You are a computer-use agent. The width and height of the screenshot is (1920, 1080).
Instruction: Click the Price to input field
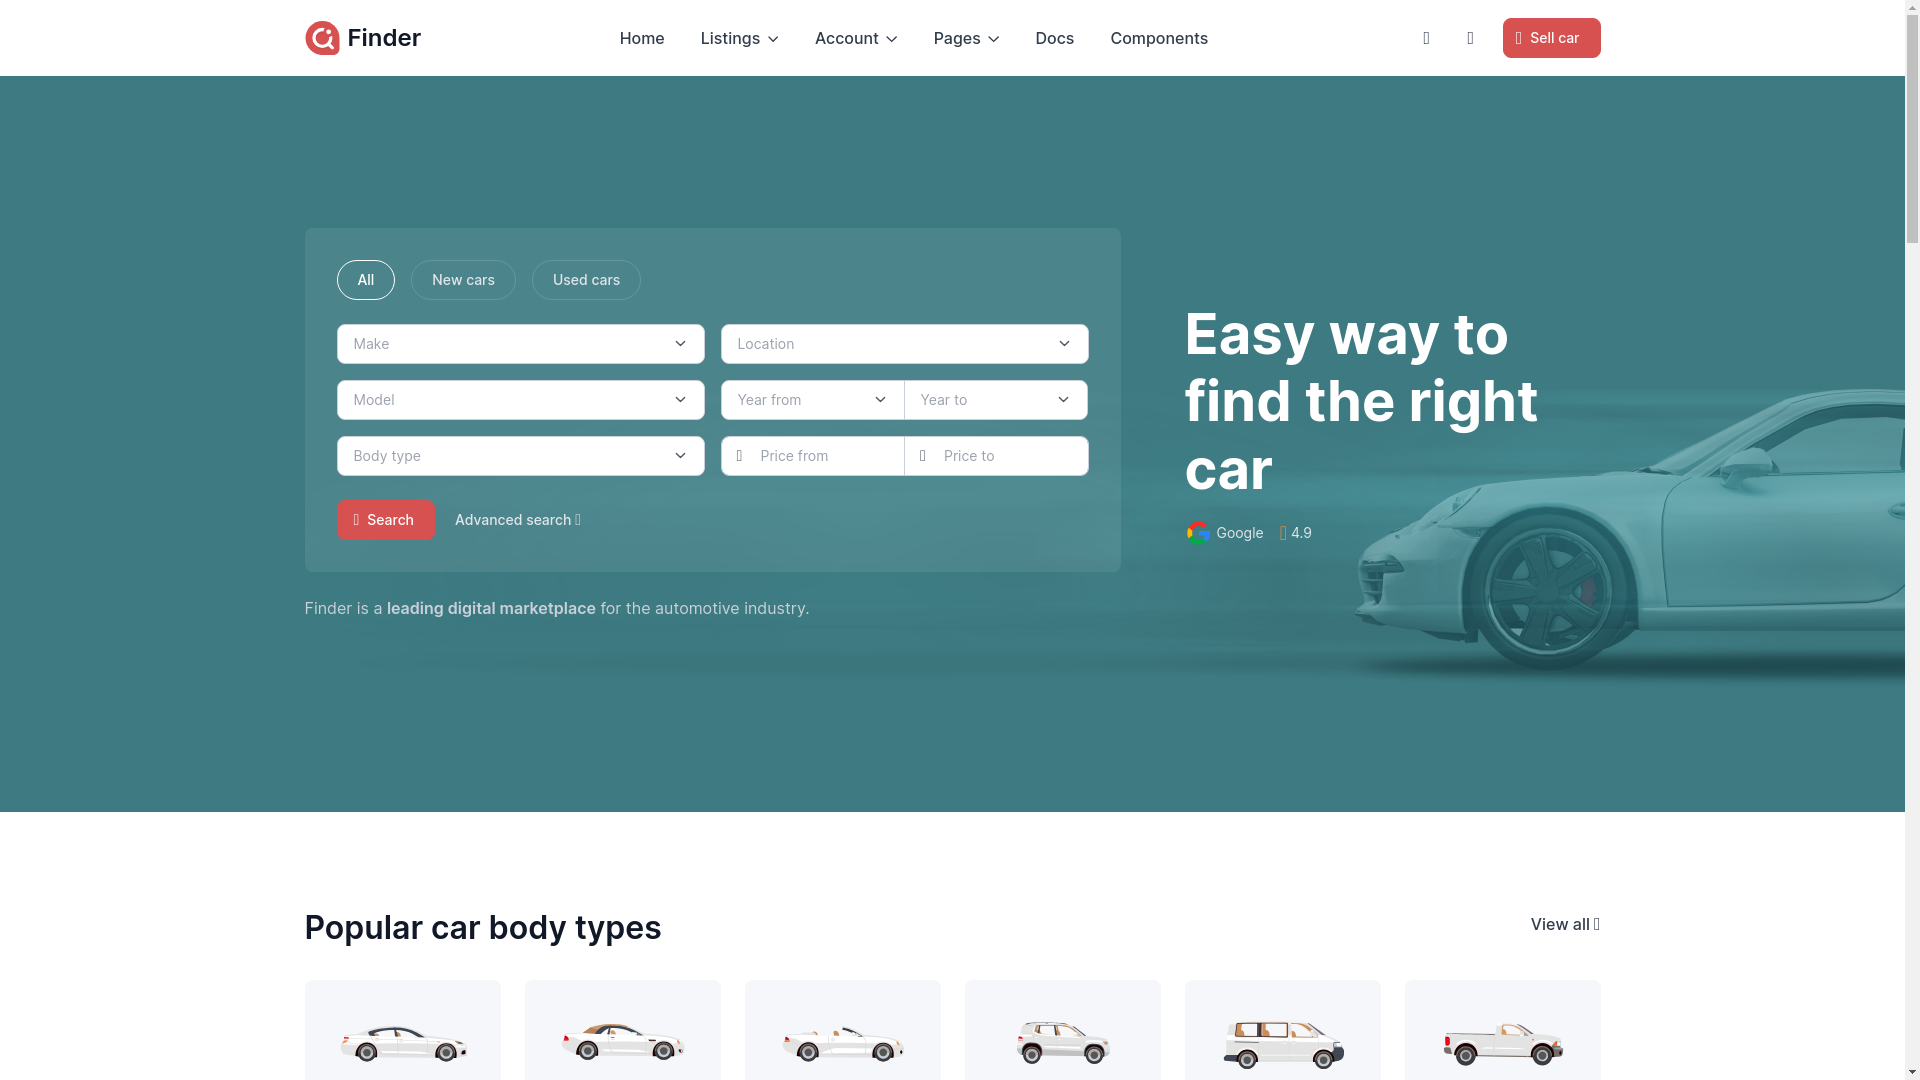click(x=996, y=456)
